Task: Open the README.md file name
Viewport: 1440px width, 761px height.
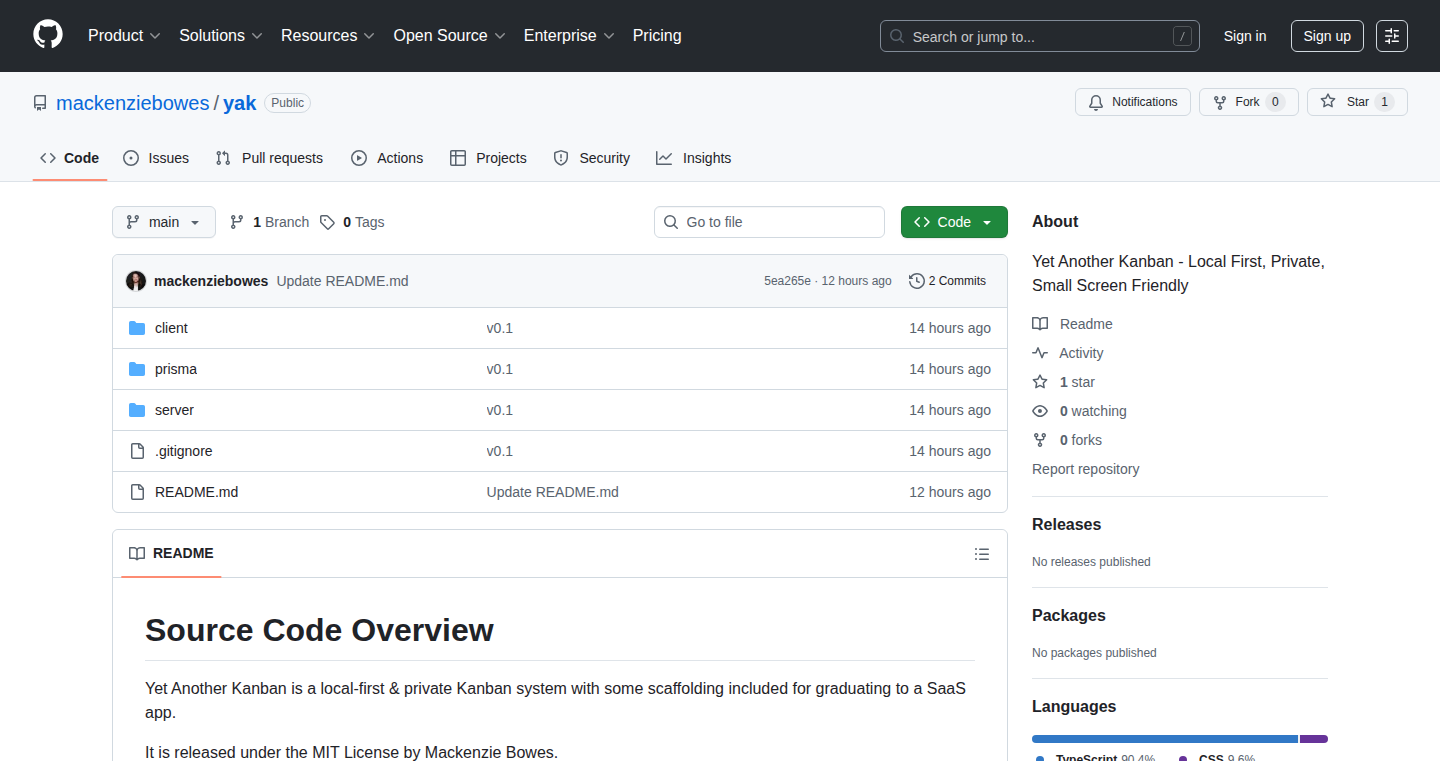Action: (x=196, y=492)
